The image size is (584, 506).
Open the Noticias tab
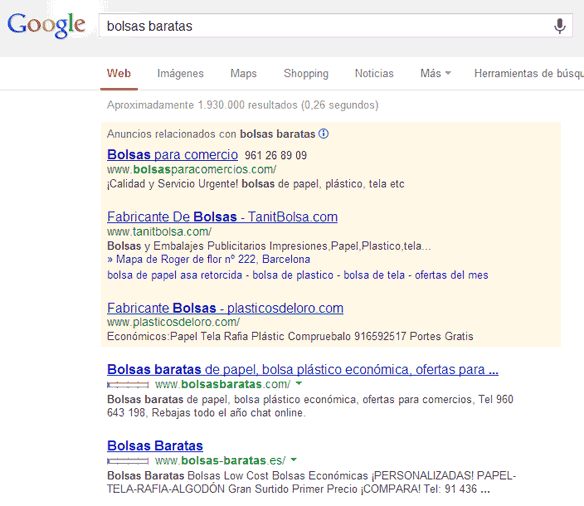pos(374,73)
